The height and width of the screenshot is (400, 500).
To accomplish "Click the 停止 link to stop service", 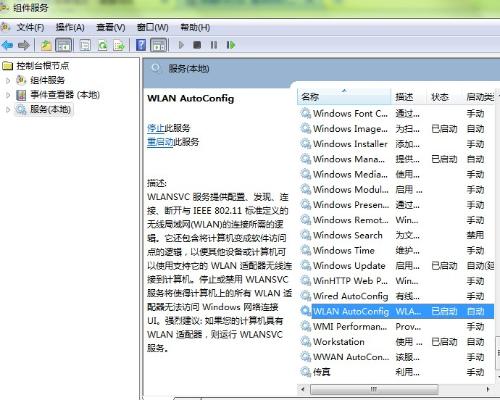I will [156, 128].
